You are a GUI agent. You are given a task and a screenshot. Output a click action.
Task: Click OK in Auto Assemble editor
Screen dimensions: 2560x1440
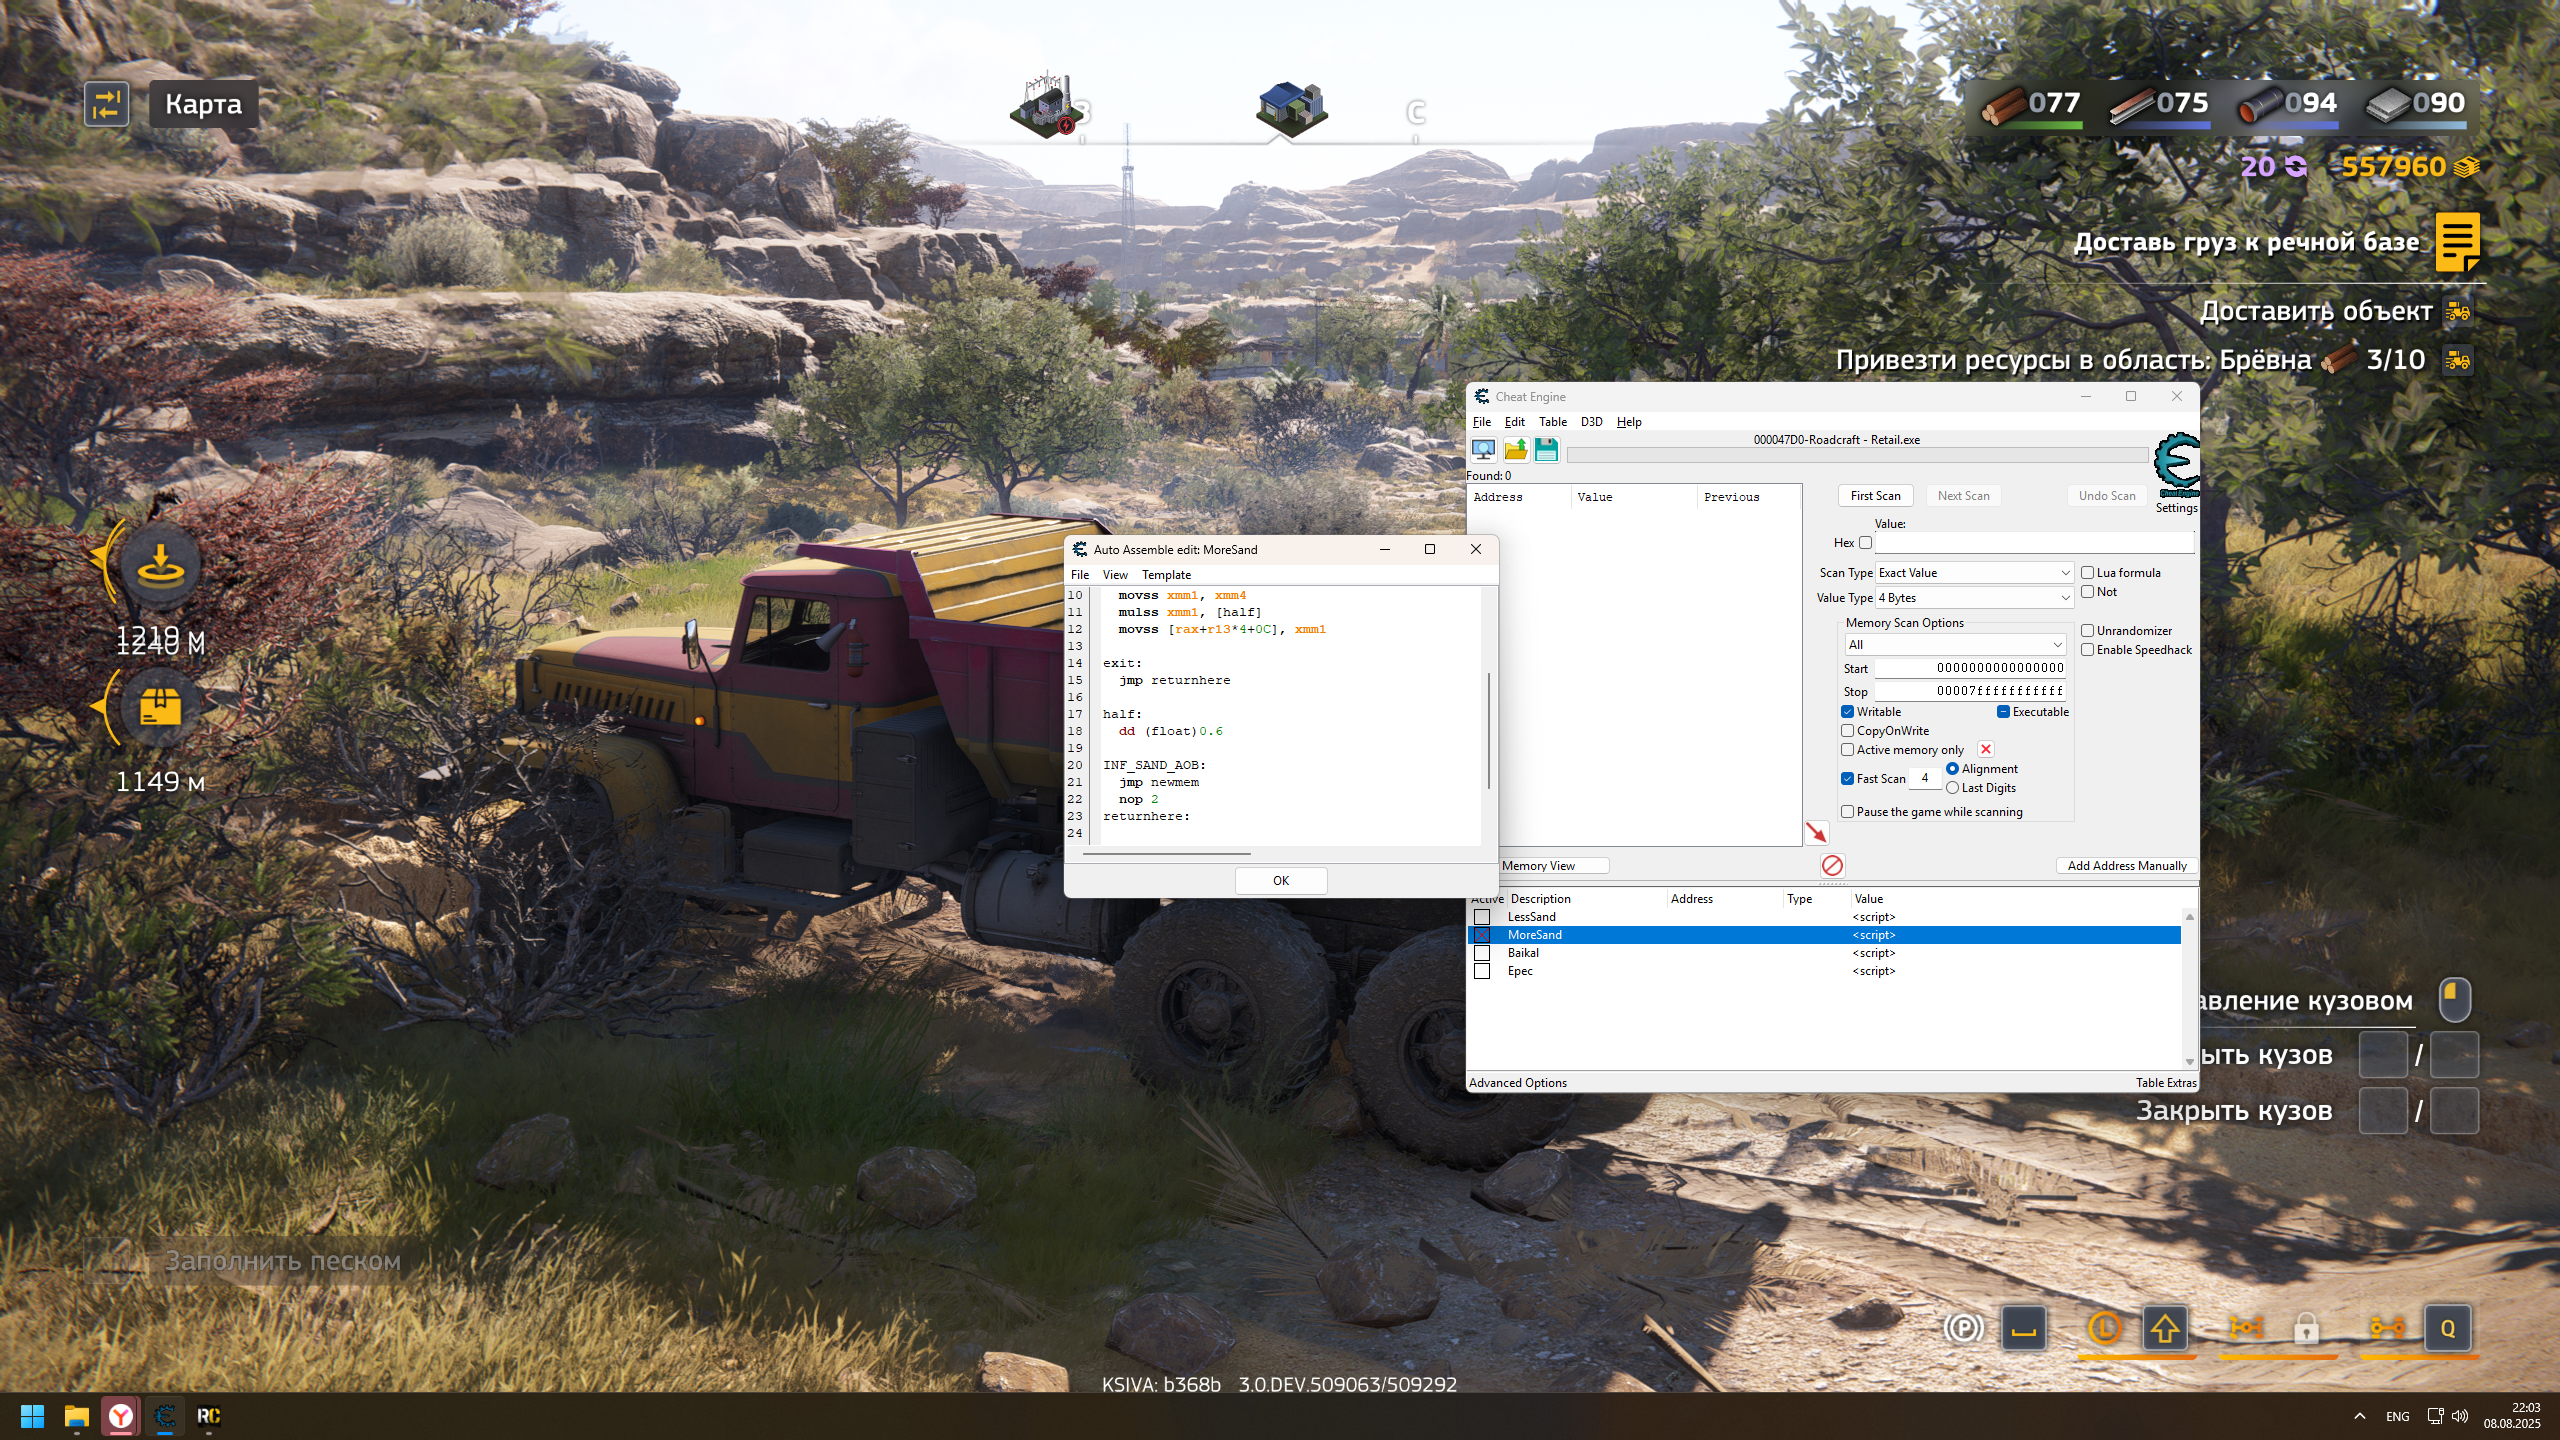[x=1280, y=881]
